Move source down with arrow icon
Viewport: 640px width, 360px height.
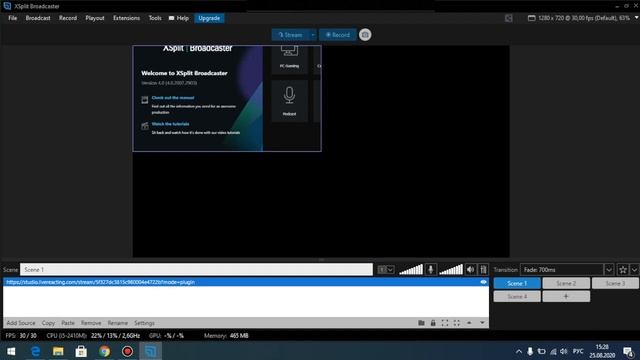[x=482, y=323]
